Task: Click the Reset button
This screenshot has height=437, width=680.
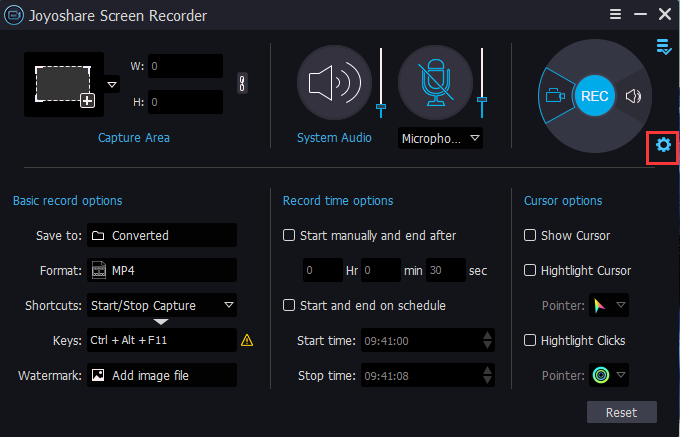Action: (x=621, y=412)
